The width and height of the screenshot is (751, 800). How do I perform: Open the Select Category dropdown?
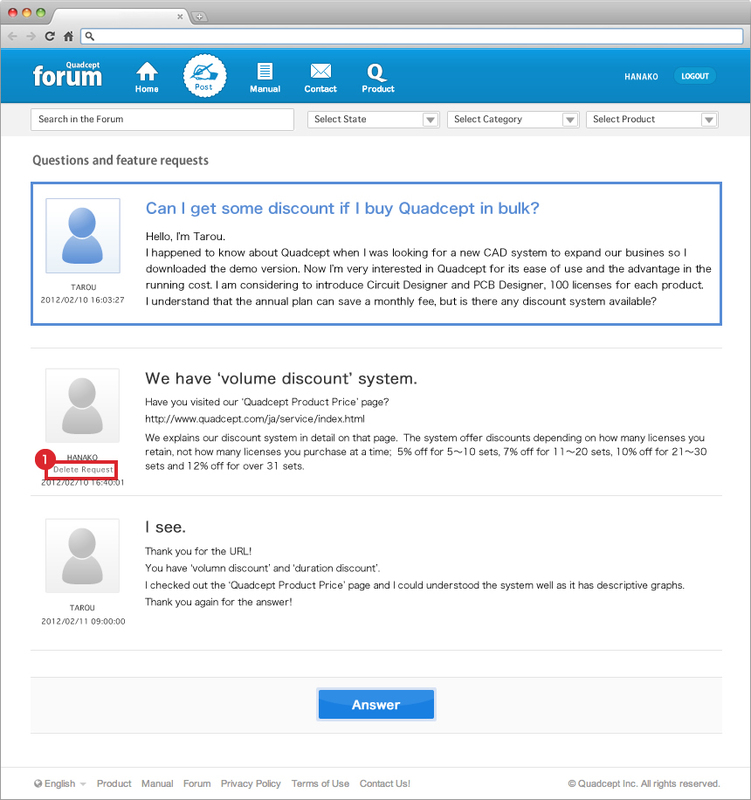pyautogui.click(x=514, y=119)
